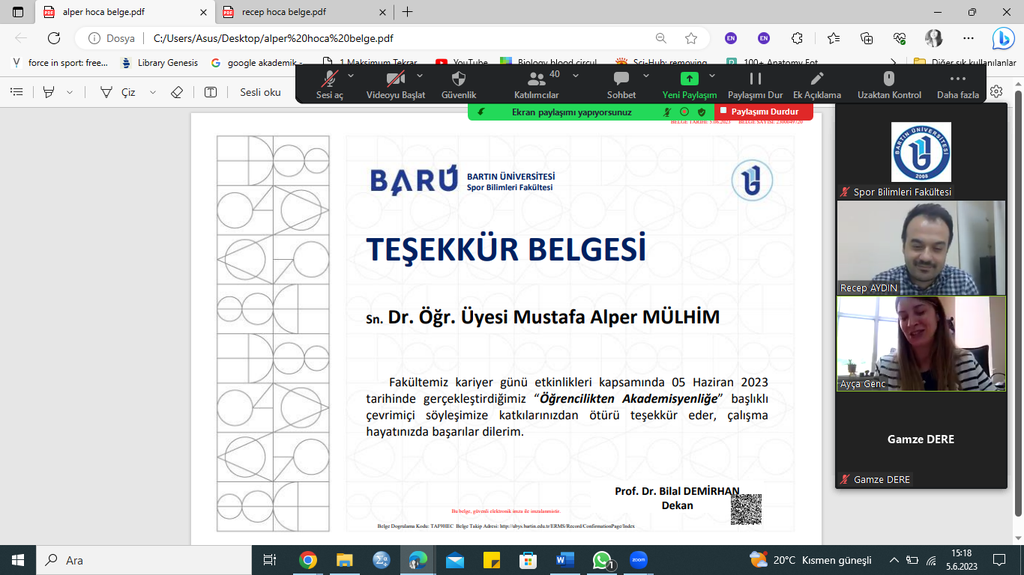Viewport: 1024px width, 575px height.
Task: Click the red Paylaşımı Durdur button
Action: pos(757,112)
